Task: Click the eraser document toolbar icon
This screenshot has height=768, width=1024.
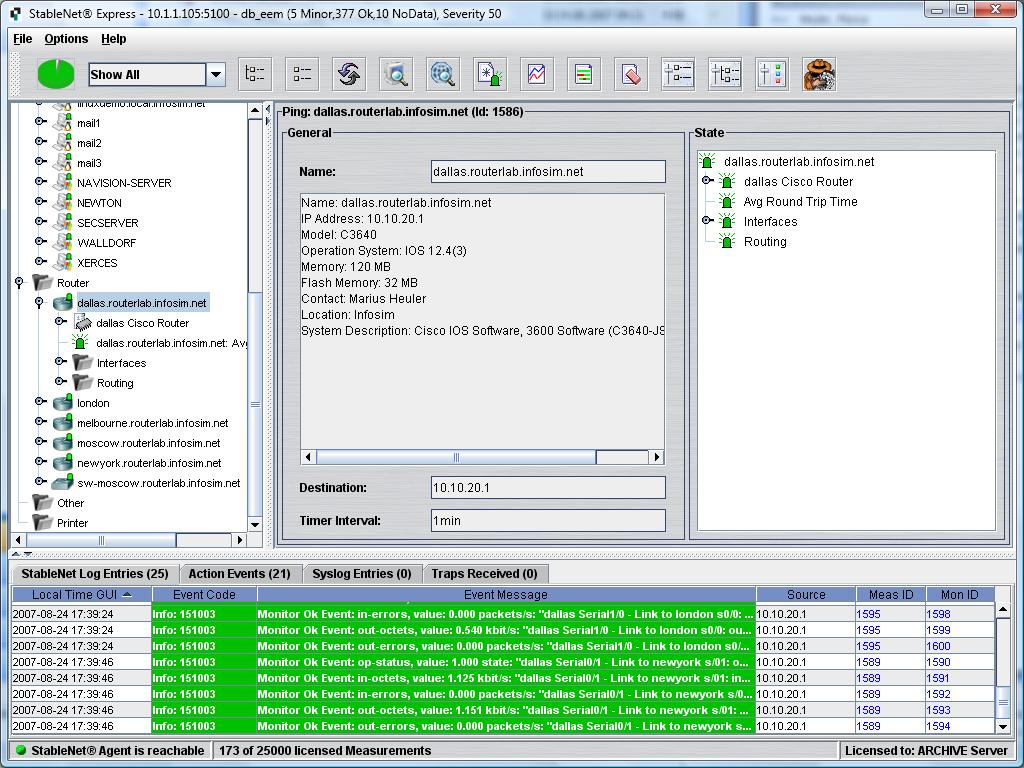Action: tap(631, 74)
